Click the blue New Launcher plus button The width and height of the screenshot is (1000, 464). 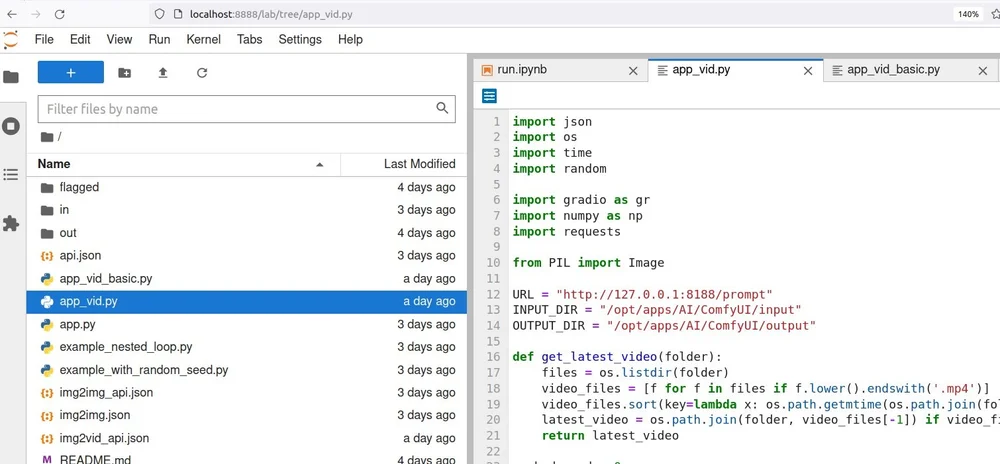[x=71, y=73]
